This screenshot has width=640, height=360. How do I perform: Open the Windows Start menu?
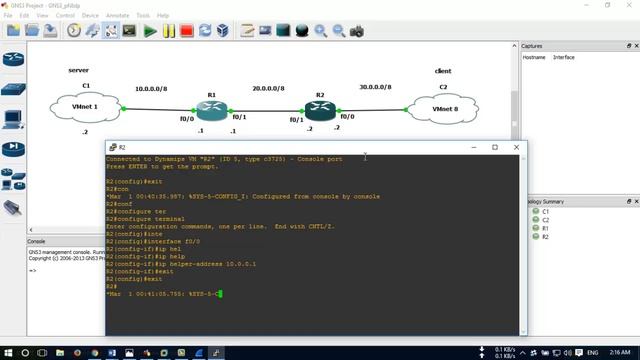(x=8, y=353)
